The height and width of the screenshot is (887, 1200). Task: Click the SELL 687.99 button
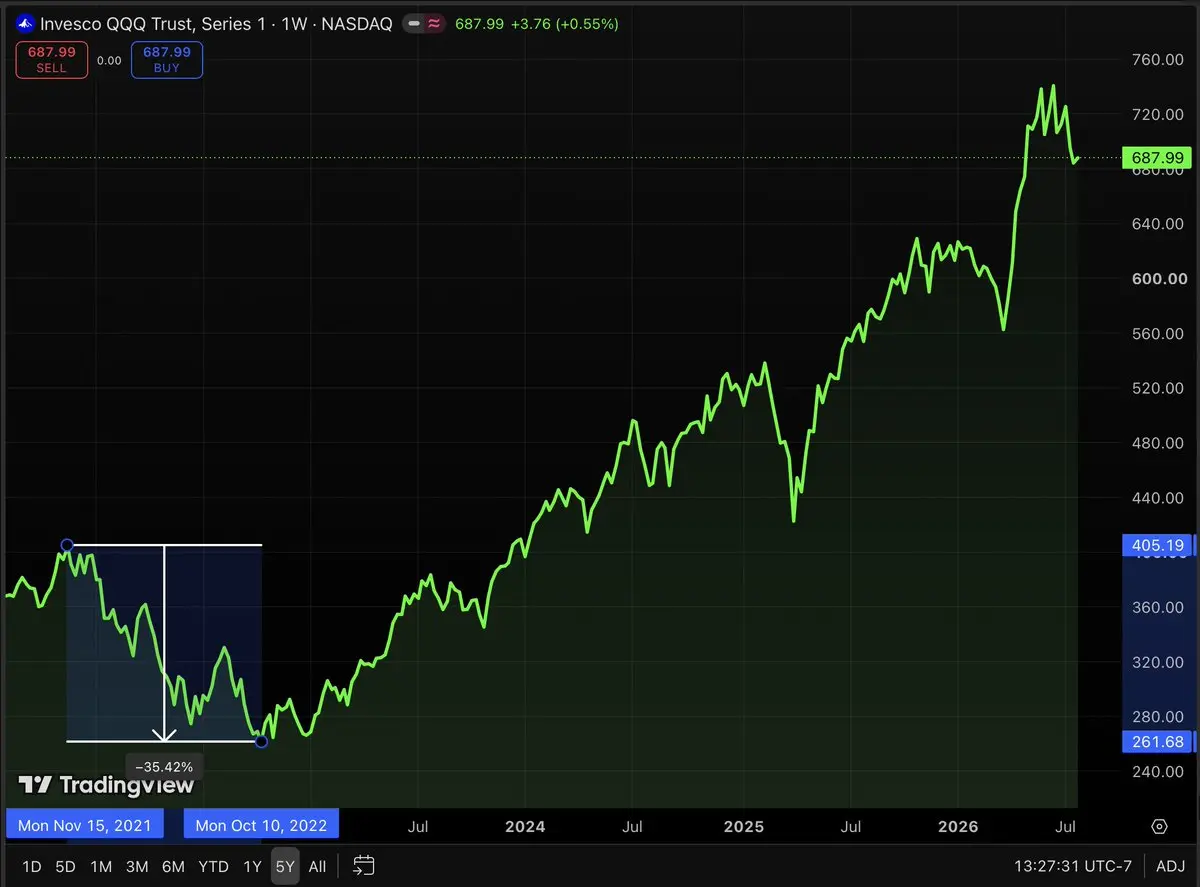51,60
